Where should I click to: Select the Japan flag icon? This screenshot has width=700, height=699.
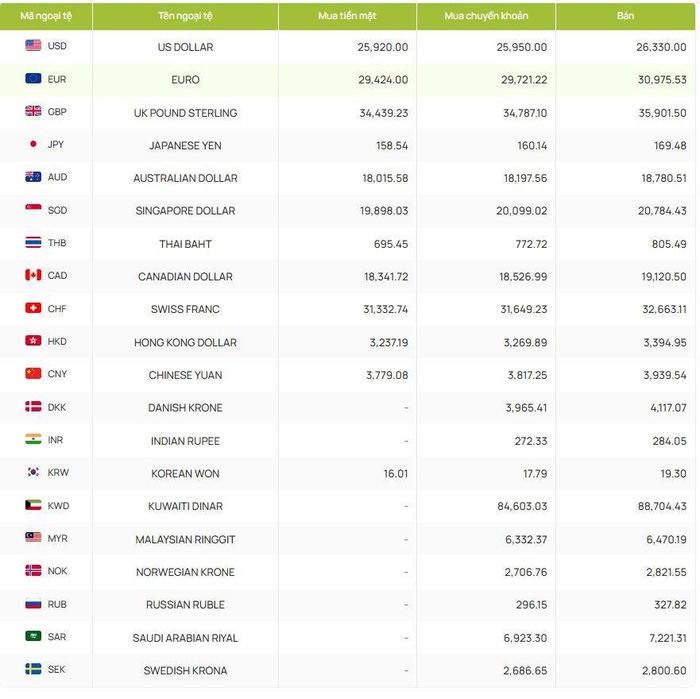[33, 144]
